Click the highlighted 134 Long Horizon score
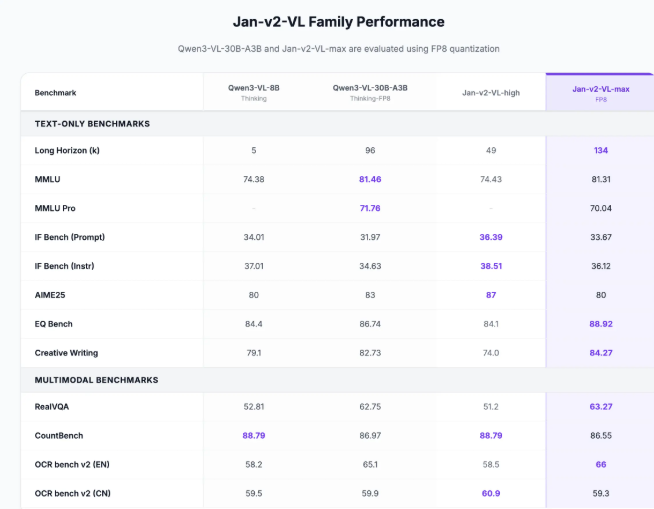Image resolution: width=654 pixels, height=509 pixels. [x=600, y=150]
